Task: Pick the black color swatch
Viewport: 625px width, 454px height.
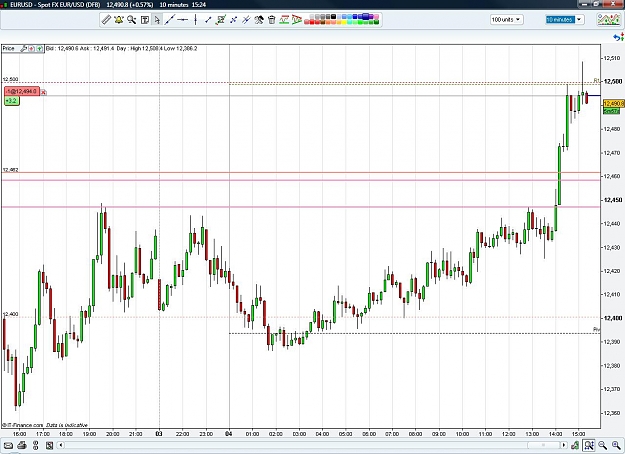Action: pyautogui.click(x=333, y=16)
